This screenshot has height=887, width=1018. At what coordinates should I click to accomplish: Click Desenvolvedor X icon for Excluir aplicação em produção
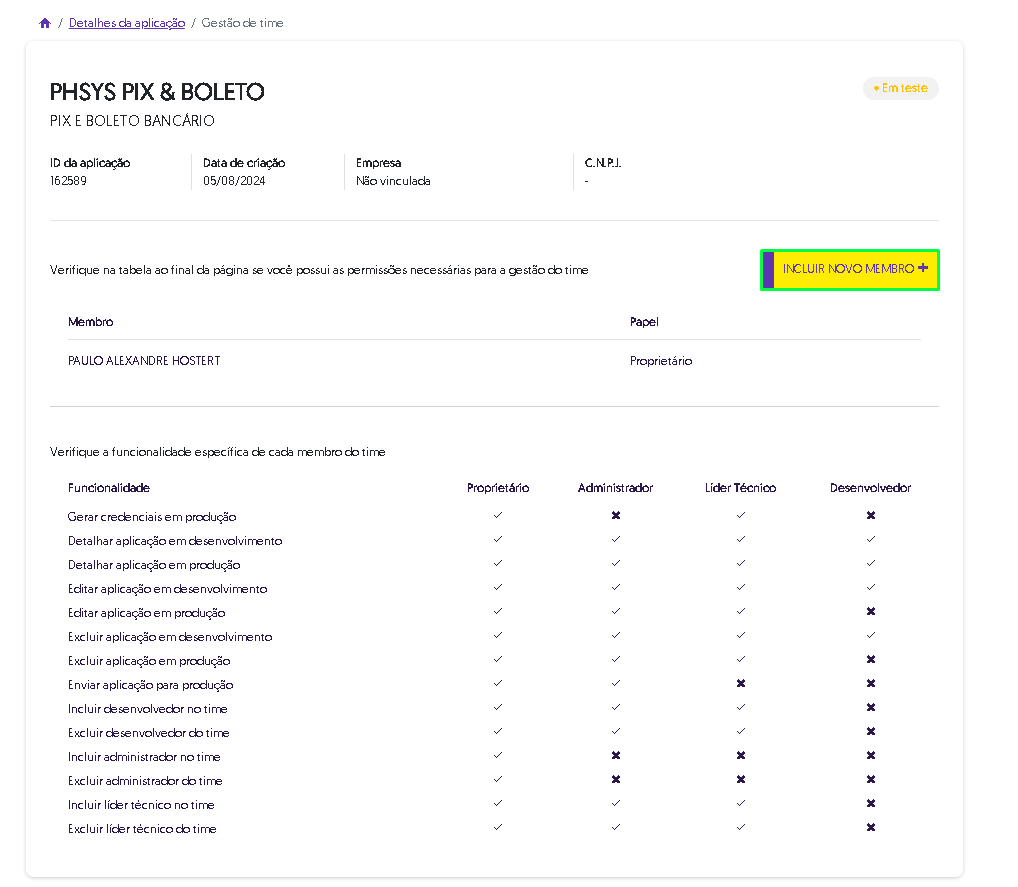tap(871, 660)
